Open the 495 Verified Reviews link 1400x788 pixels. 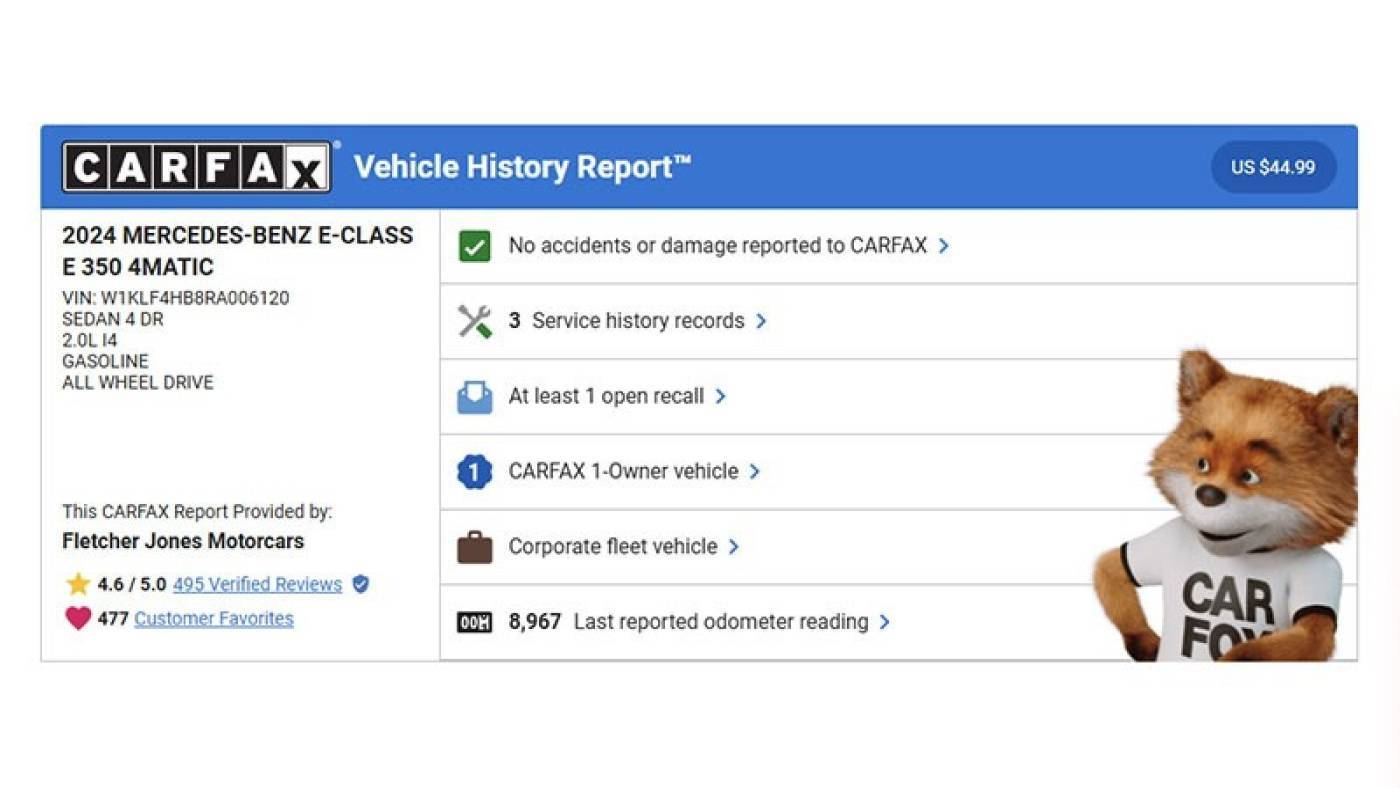[x=257, y=584]
